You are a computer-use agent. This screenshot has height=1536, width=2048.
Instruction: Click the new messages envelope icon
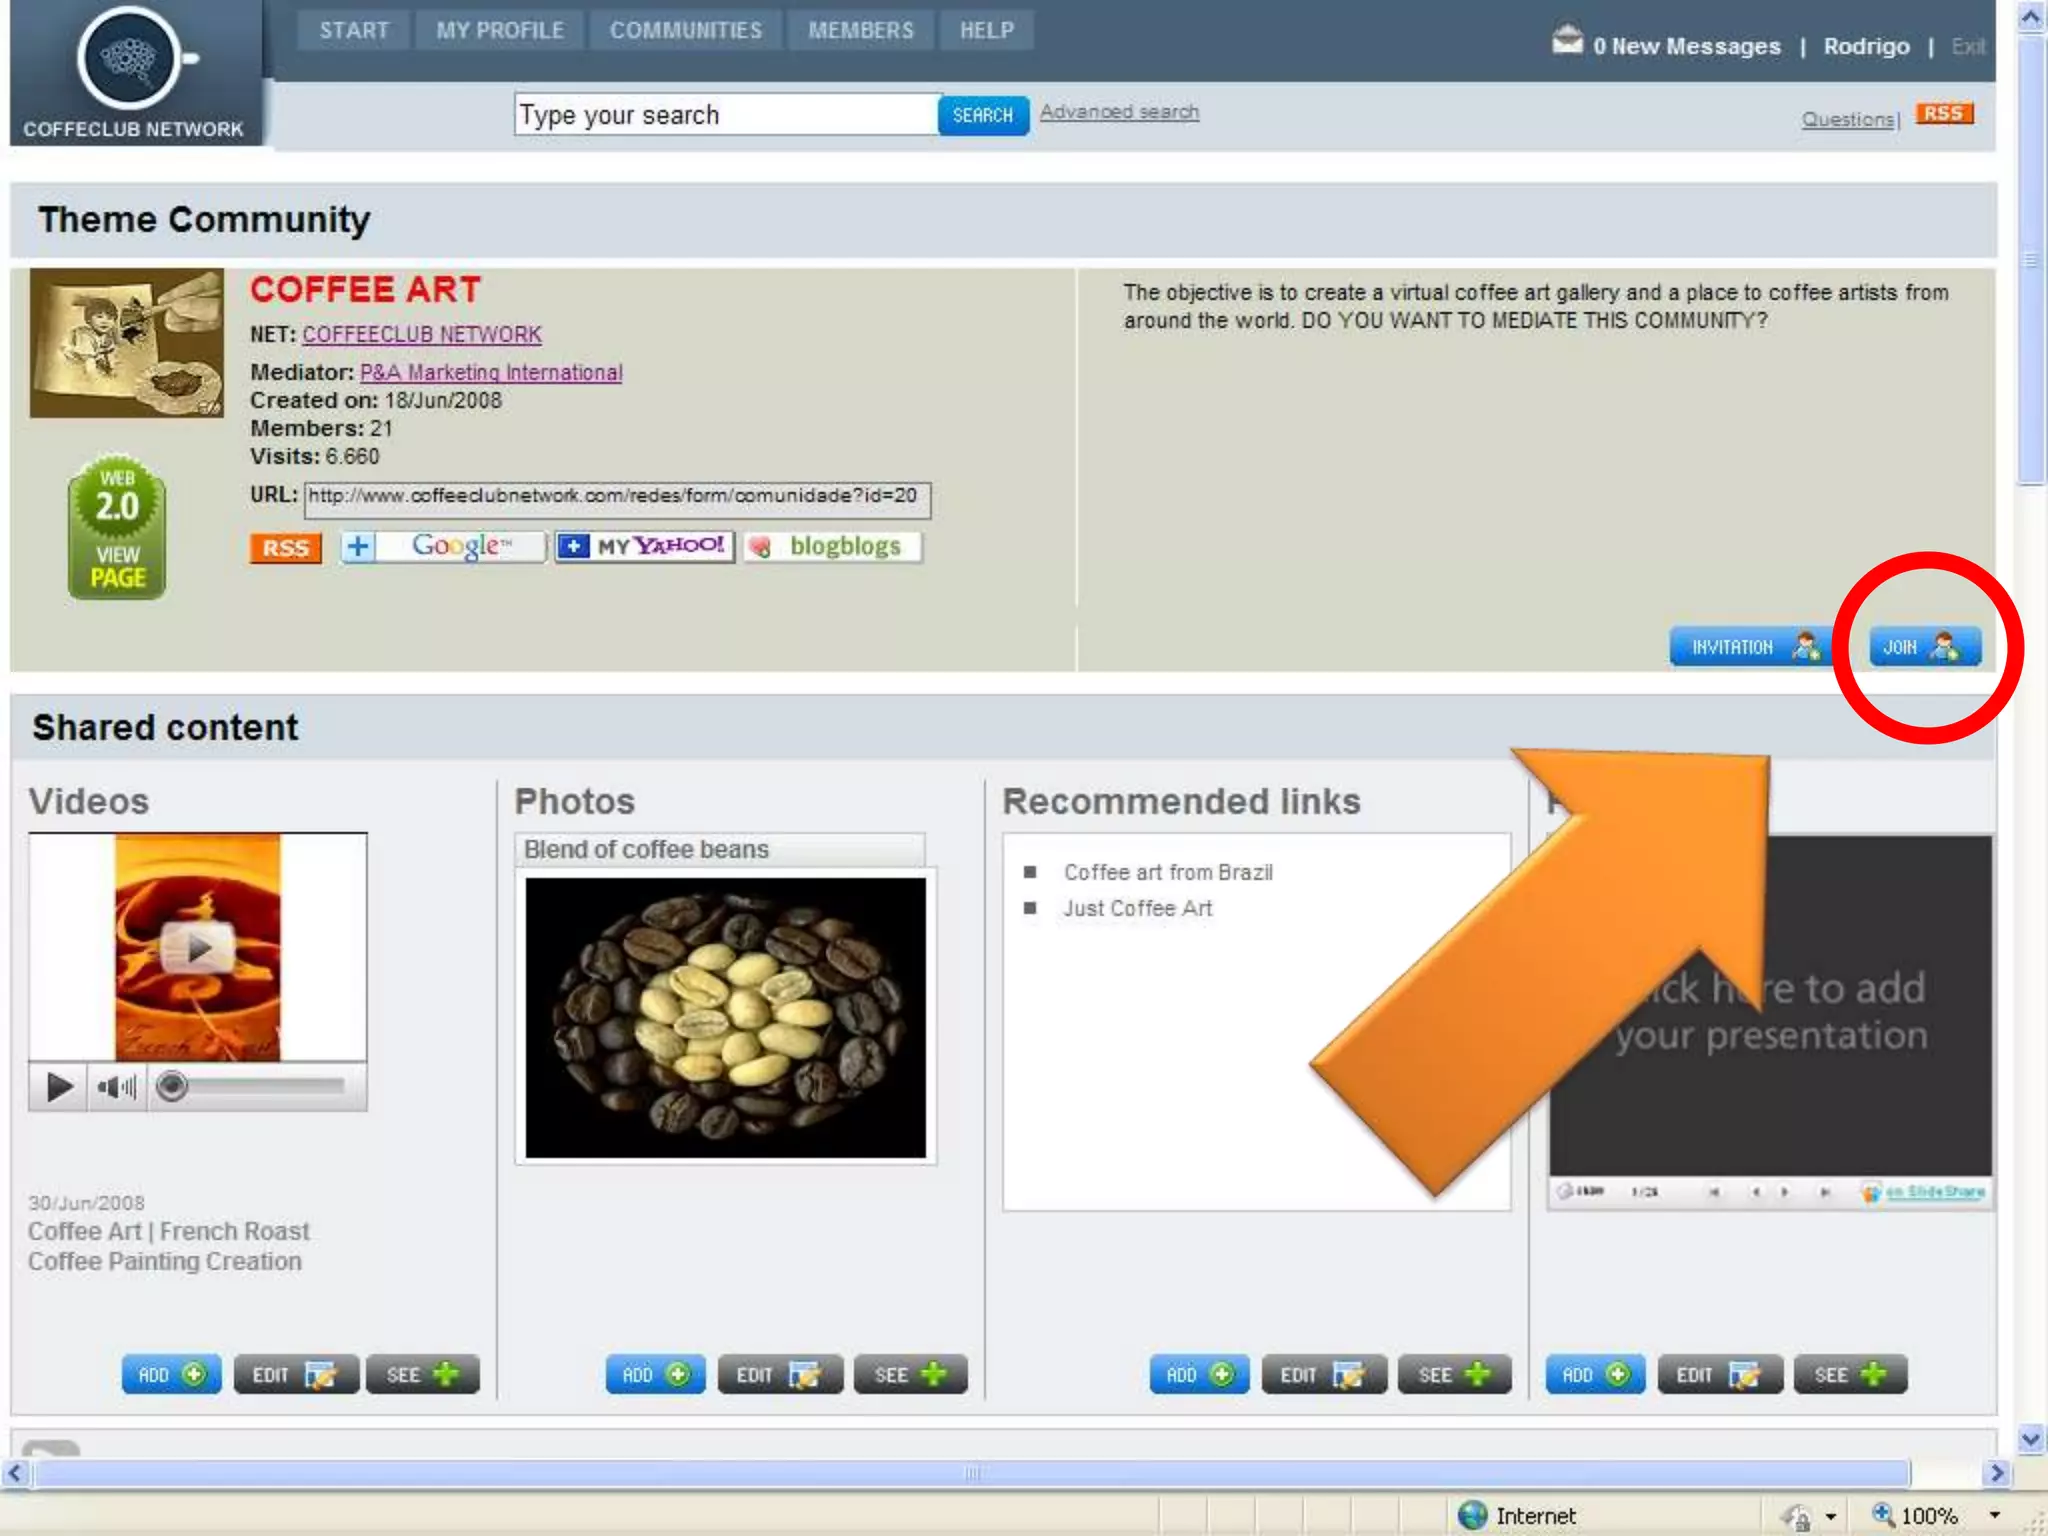(x=1566, y=42)
